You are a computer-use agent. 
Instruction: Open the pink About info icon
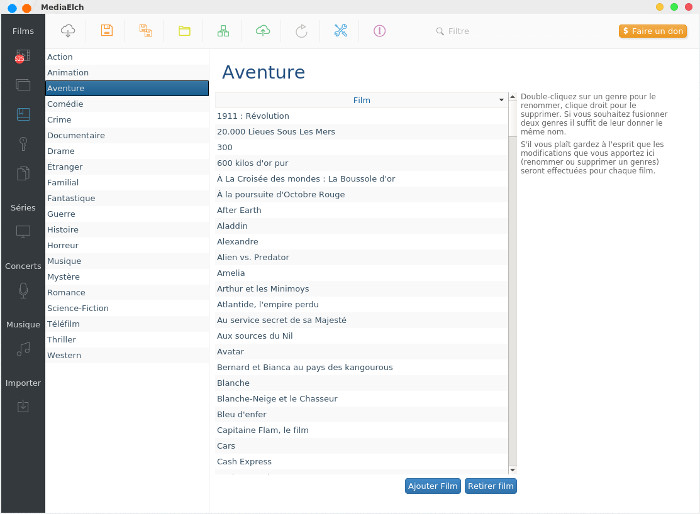point(379,31)
